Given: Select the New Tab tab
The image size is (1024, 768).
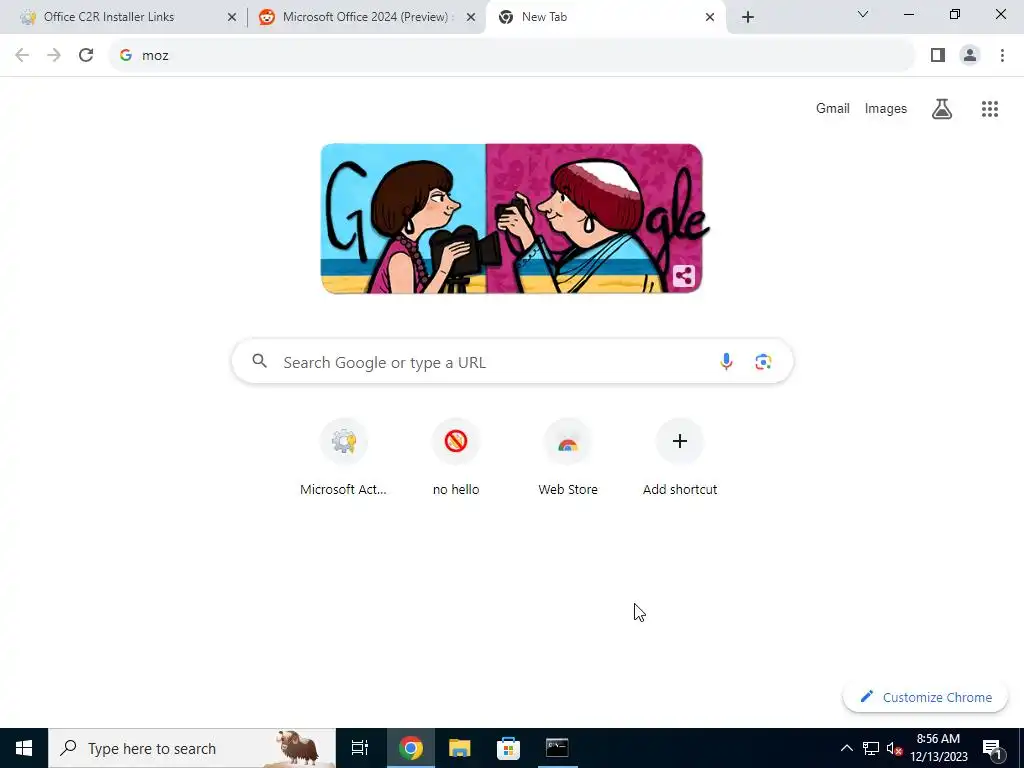Looking at the screenshot, I should pos(605,17).
